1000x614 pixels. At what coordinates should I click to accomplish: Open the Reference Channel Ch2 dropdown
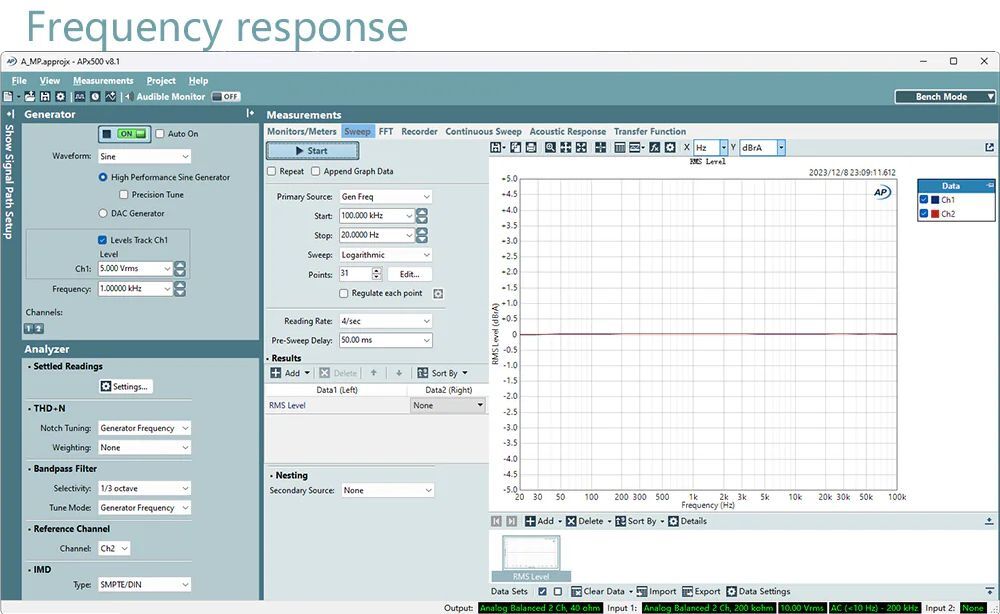114,548
